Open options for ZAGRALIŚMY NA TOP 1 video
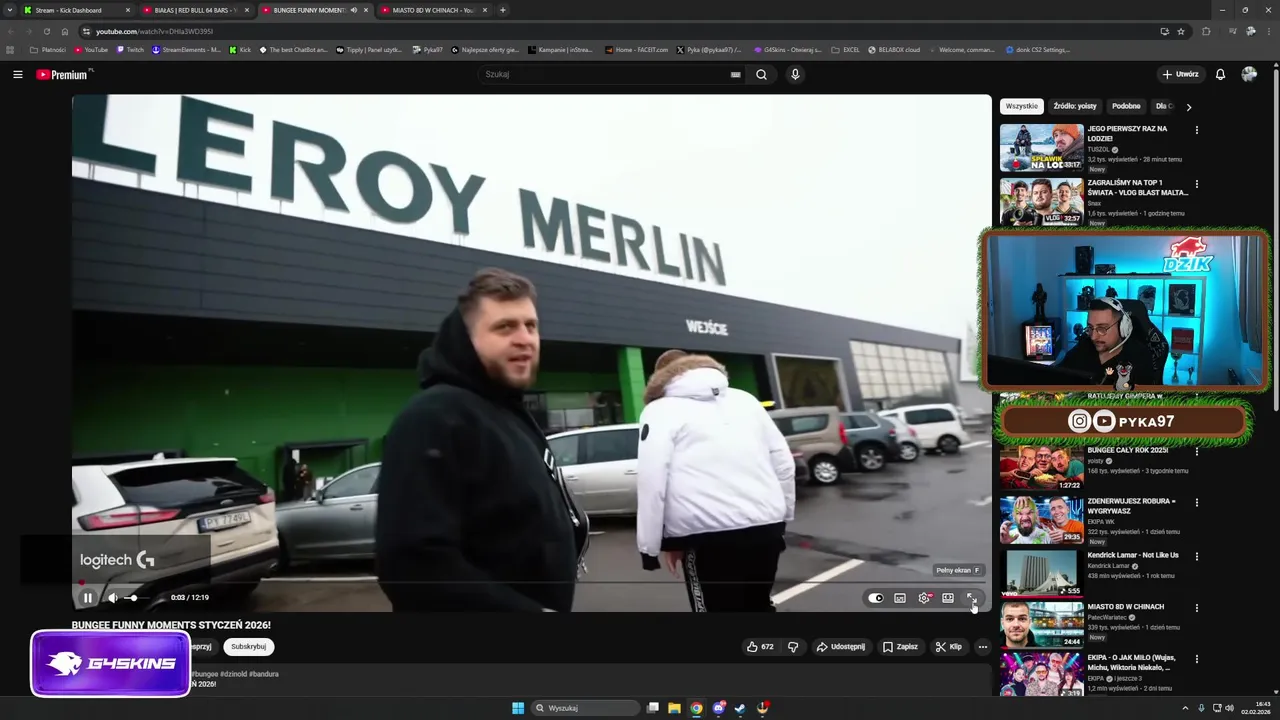The image size is (1280, 720). [x=1196, y=184]
